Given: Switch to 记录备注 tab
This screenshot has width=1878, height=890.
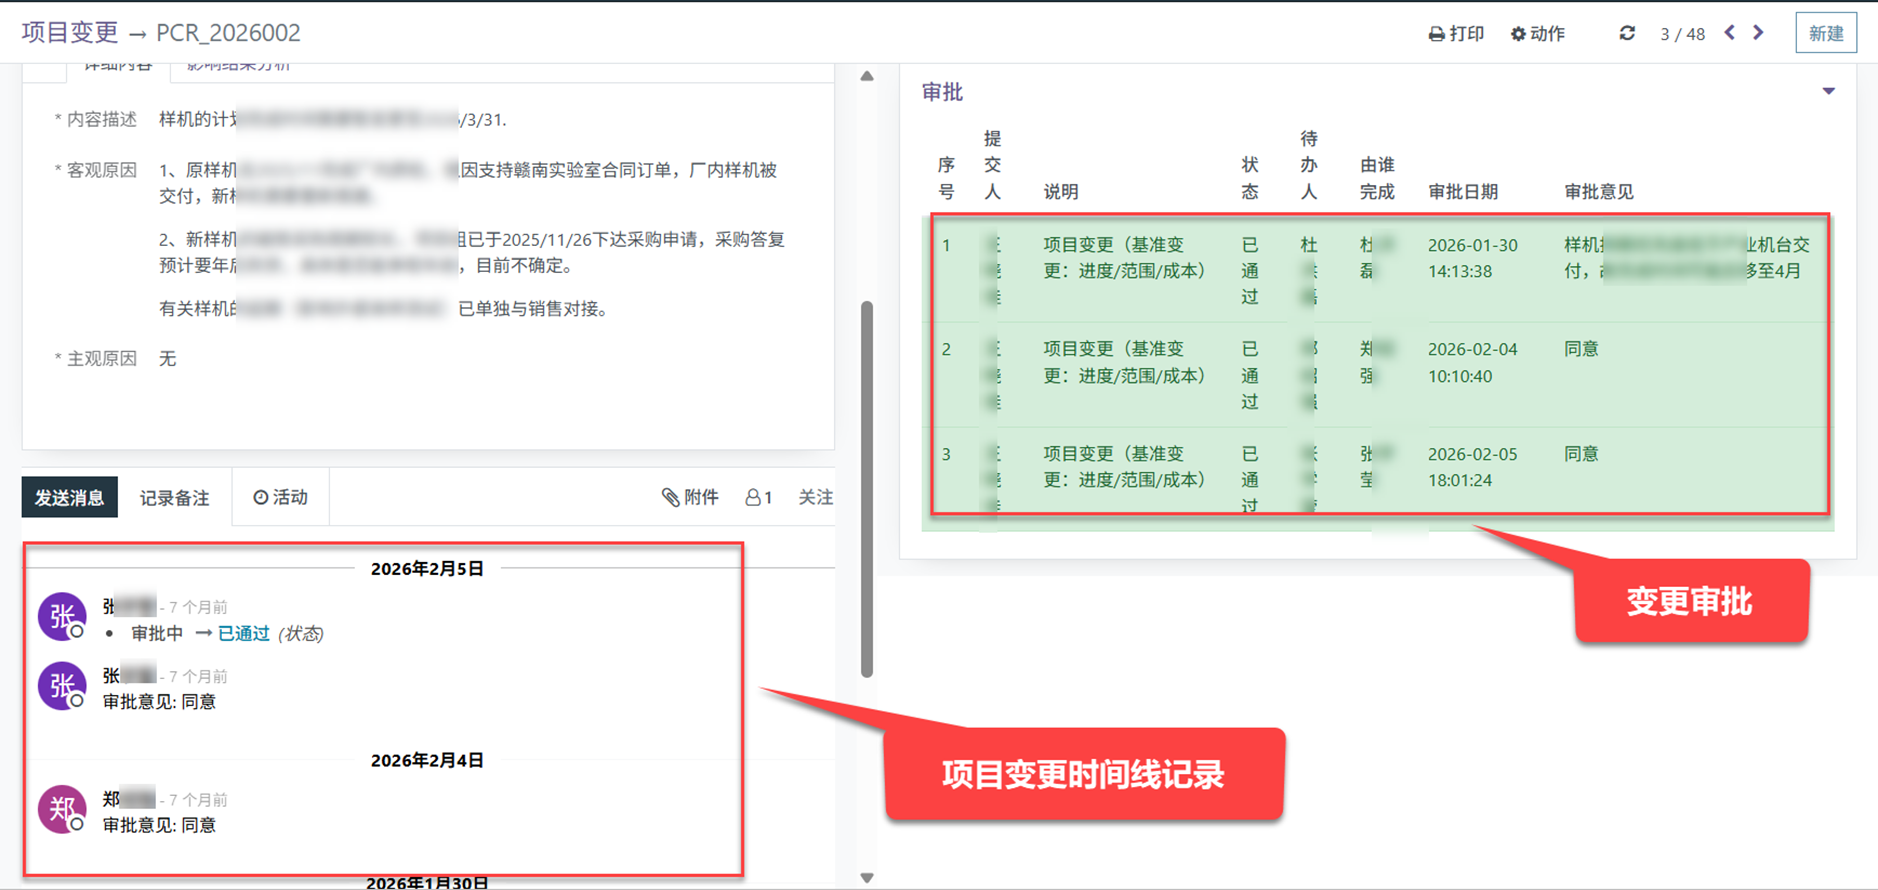Looking at the screenshot, I should tap(174, 497).
